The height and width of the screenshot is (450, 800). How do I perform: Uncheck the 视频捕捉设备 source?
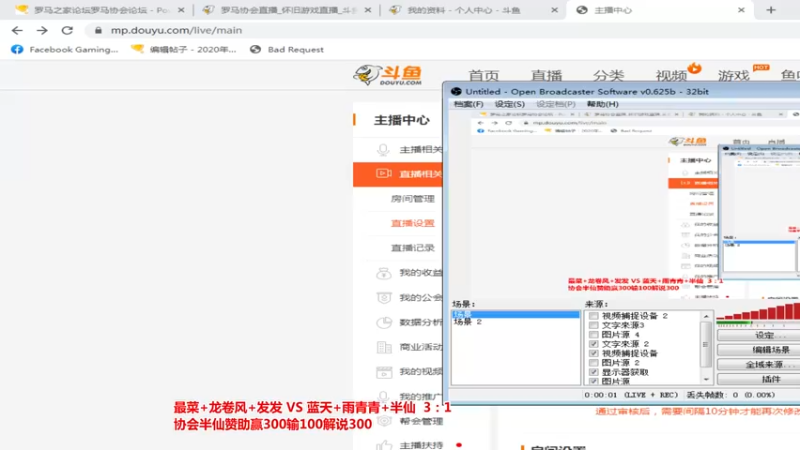click(593, 353)
